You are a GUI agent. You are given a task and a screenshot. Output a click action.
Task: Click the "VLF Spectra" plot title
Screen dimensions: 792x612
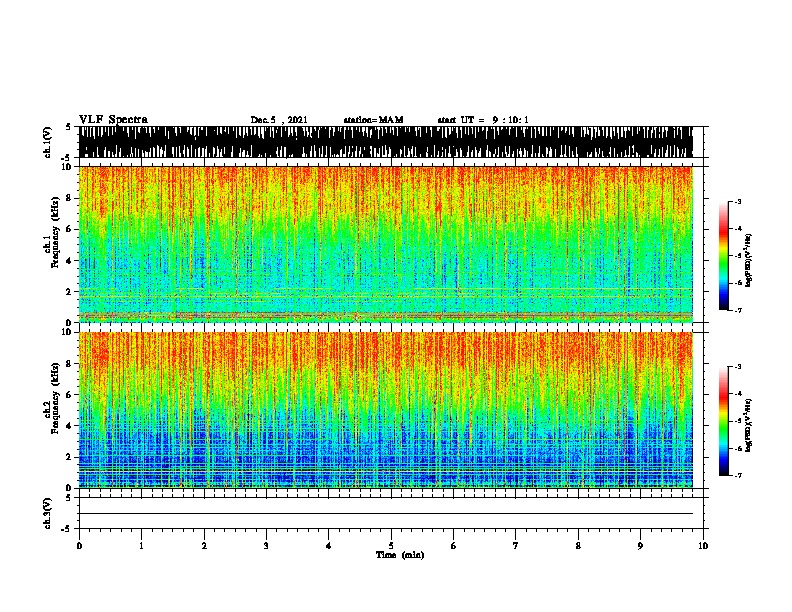click(x=114, y=120)
